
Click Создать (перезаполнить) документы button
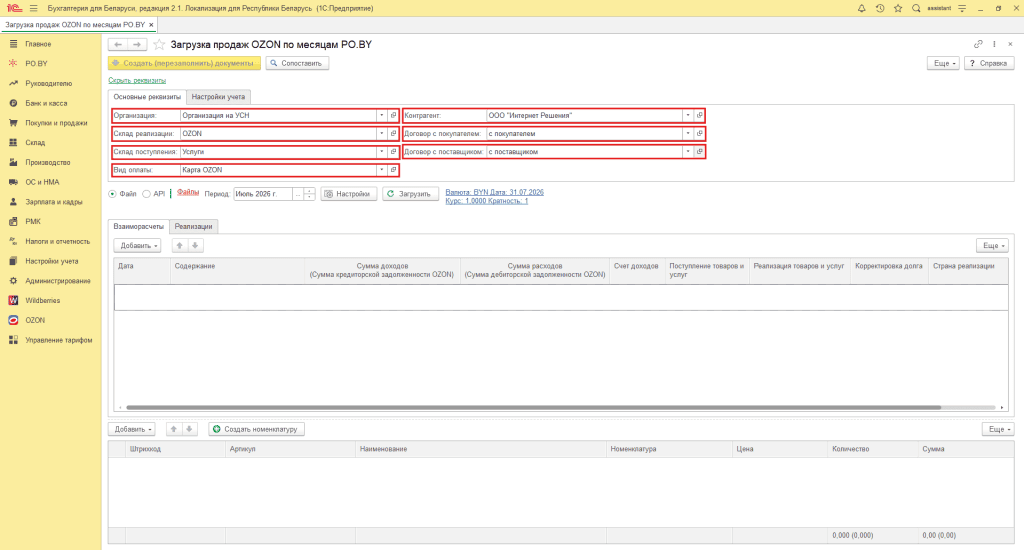click(184, 63)
